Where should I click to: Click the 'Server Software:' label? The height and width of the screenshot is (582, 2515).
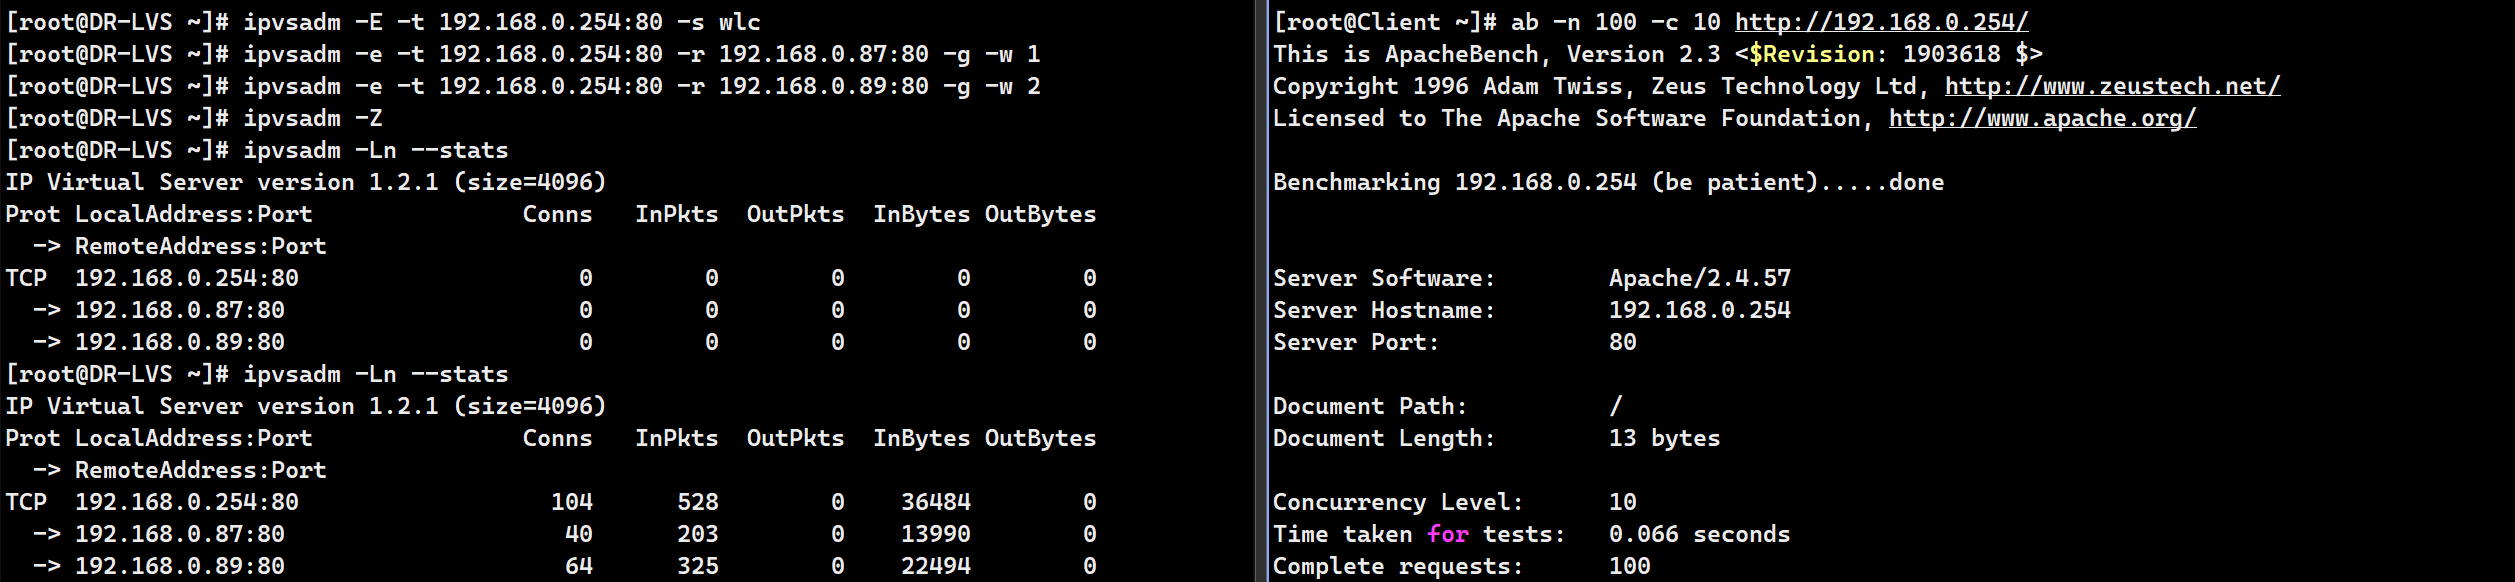(1385, 278)
